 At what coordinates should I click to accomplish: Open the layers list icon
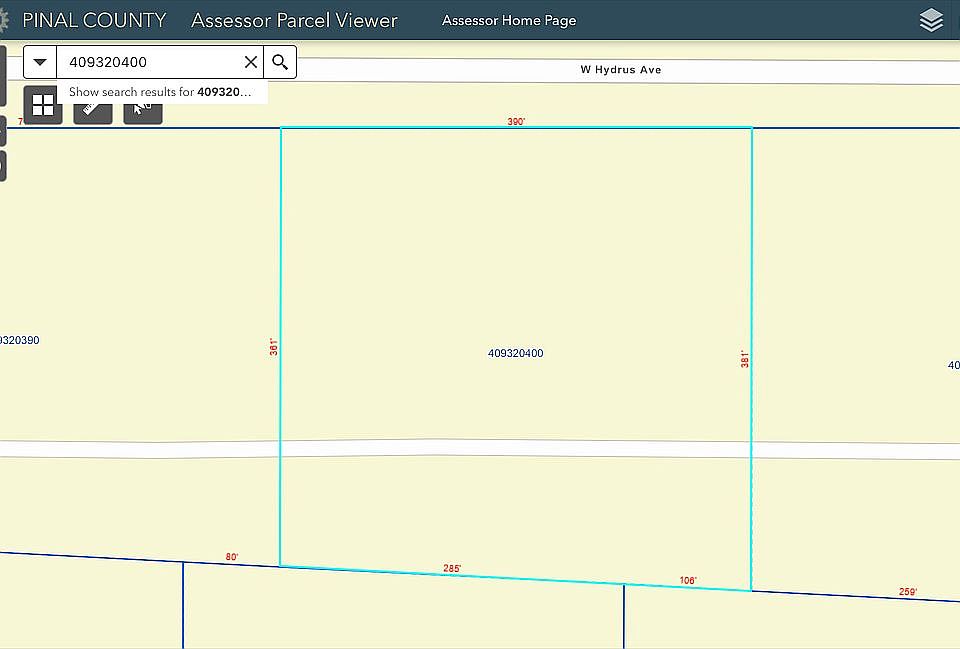931,20
